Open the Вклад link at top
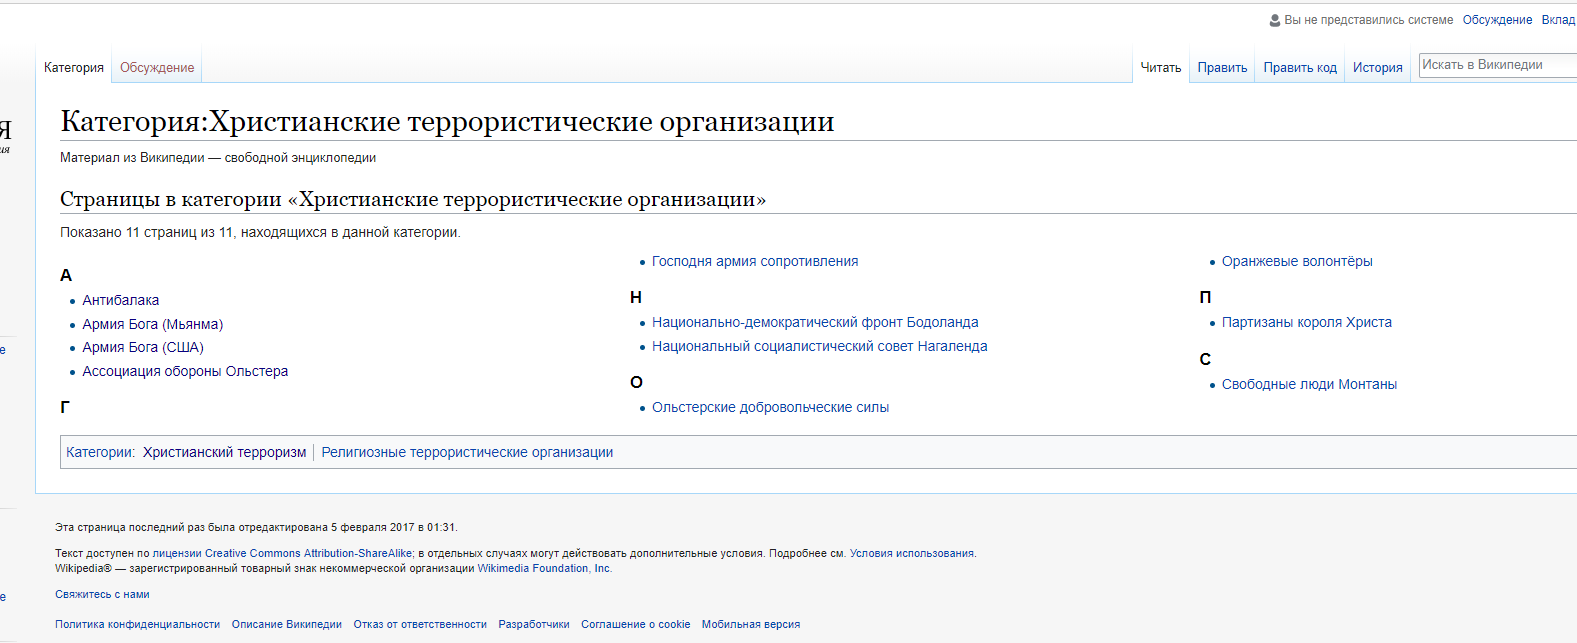The height and width of the screenshot is (643, 1577). (1559, 20)
